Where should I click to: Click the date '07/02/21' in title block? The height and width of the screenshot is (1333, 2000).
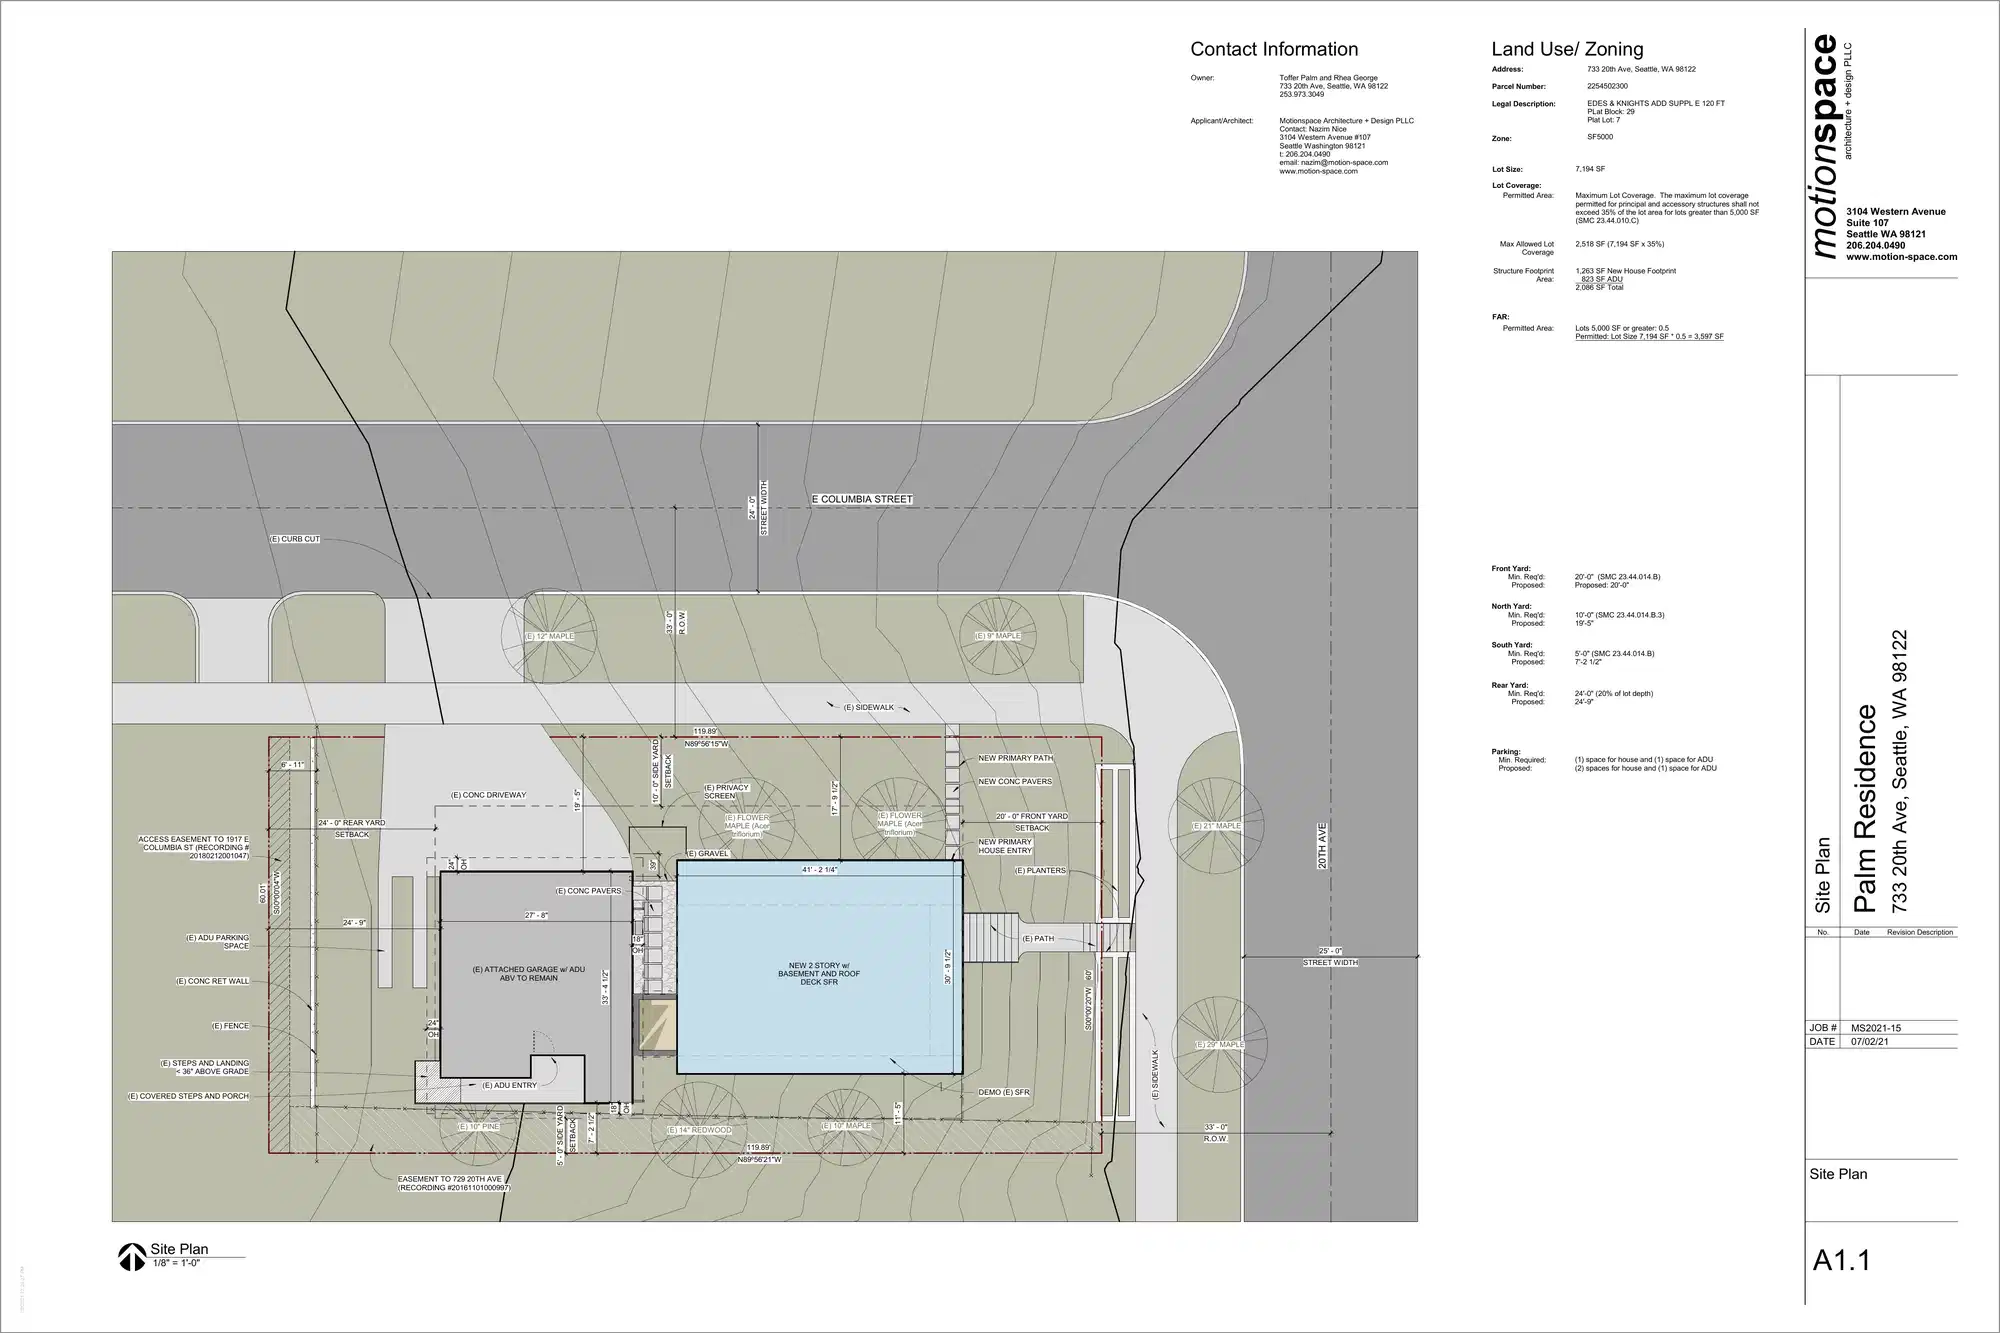pyautogui.click(x=1869, y=1042)
